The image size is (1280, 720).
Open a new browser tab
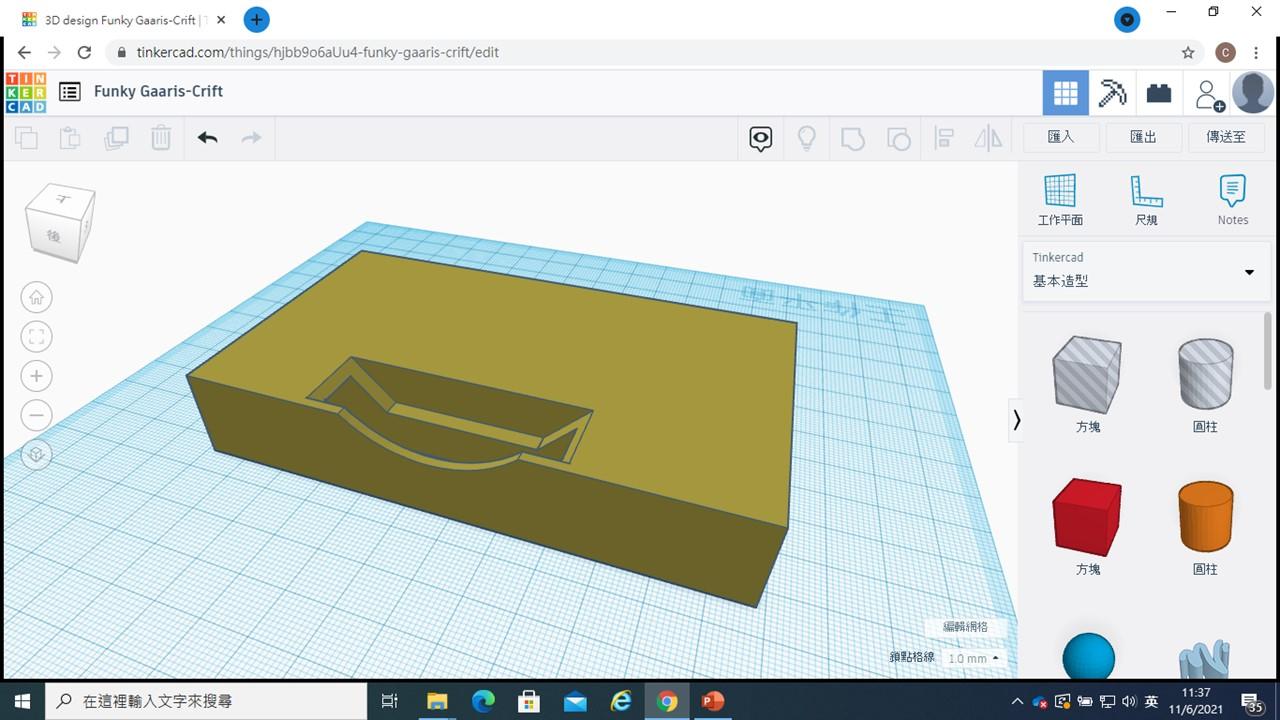click(256, 19)
